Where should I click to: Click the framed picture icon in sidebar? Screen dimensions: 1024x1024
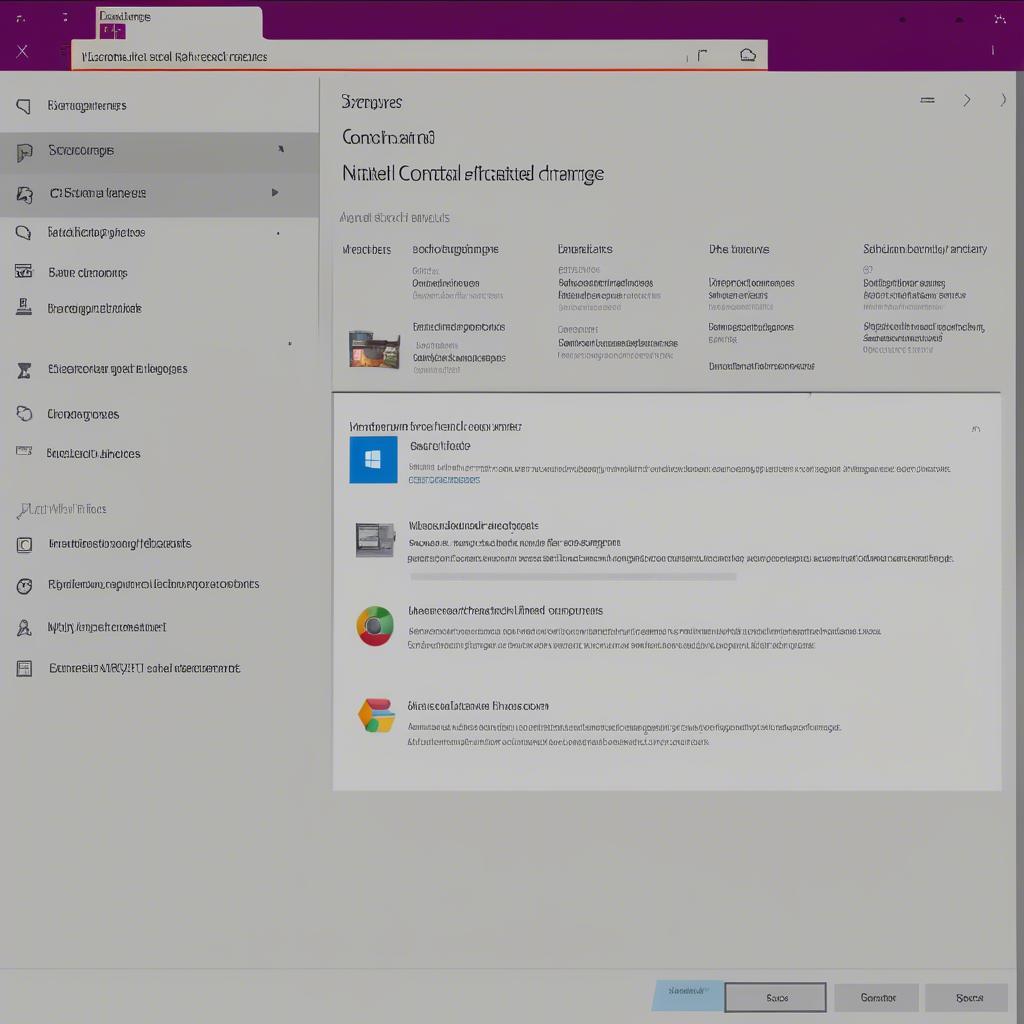pos(24,271)
